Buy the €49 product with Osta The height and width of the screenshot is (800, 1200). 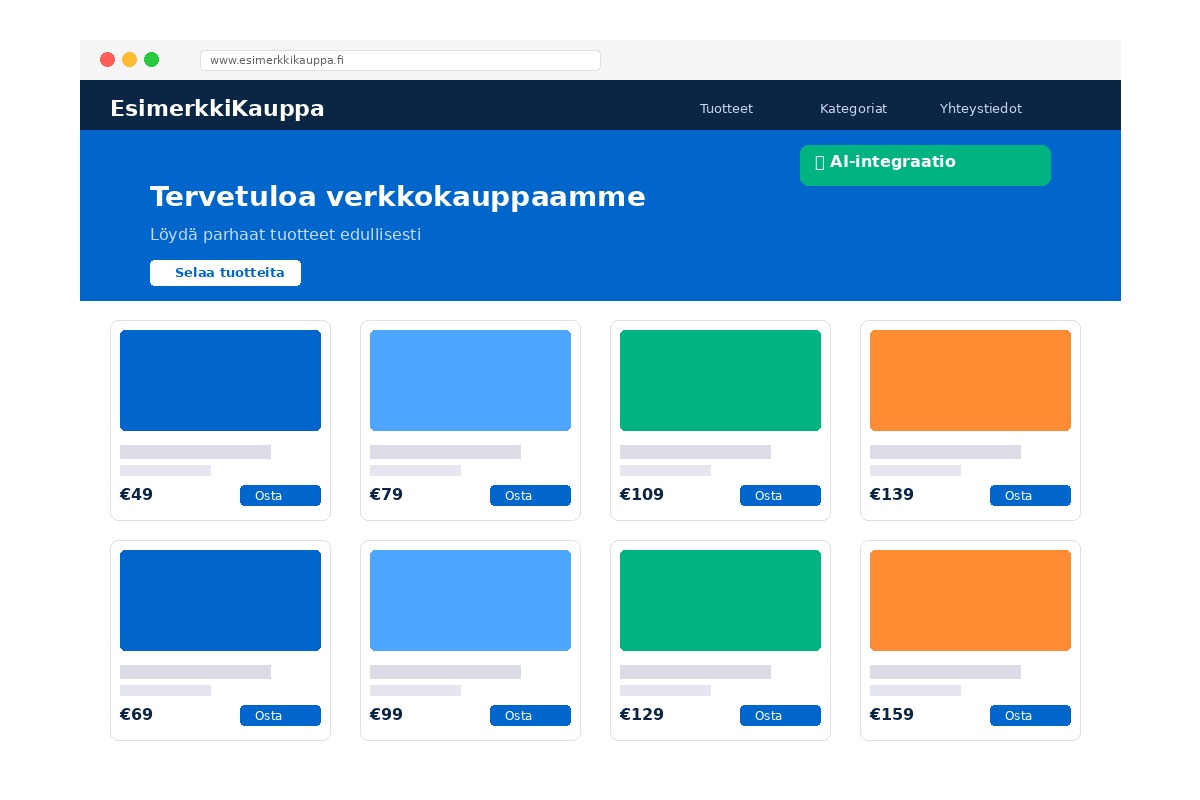click(280, 495)
